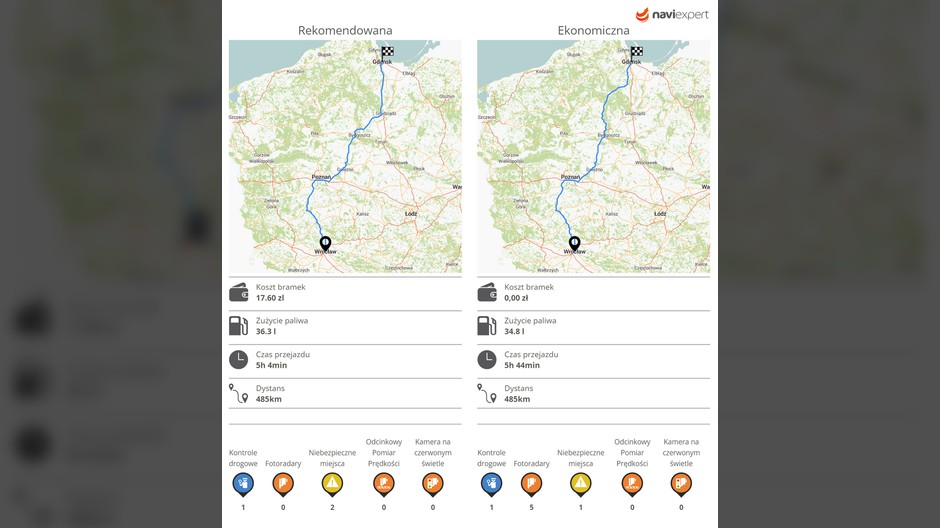This screenshot has height=528, width=940.
Task: Click Kamera na czerwonym świetle icon in Rekomendowana
Action: [433, 484]
